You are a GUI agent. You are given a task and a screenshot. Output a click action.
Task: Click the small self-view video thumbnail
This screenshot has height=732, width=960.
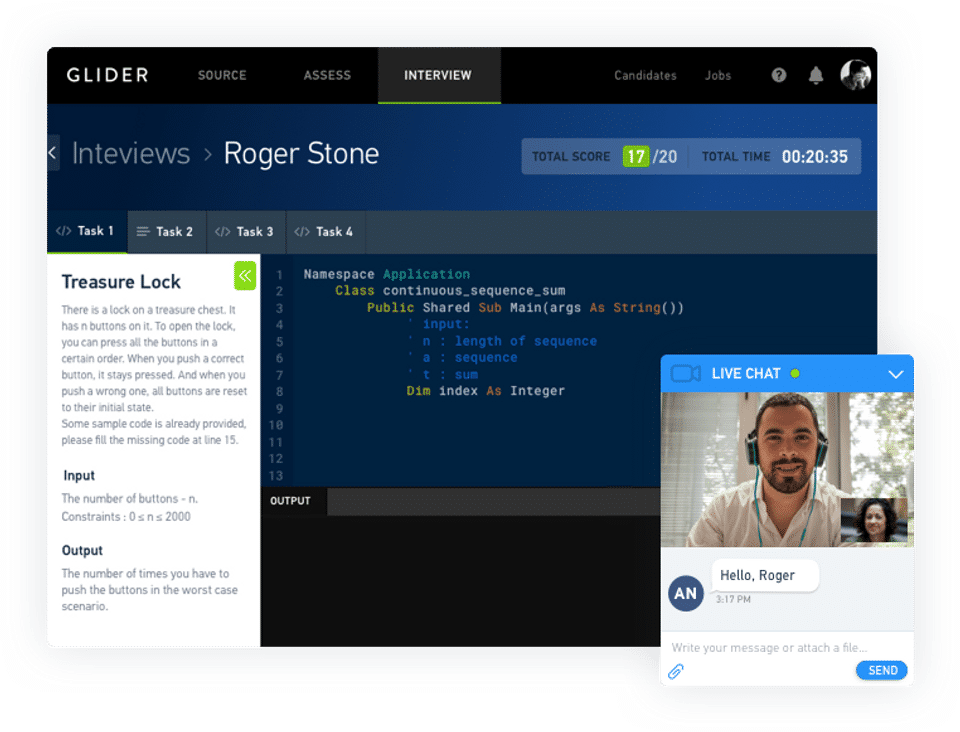pyautogui.click(x=874, y=520)
